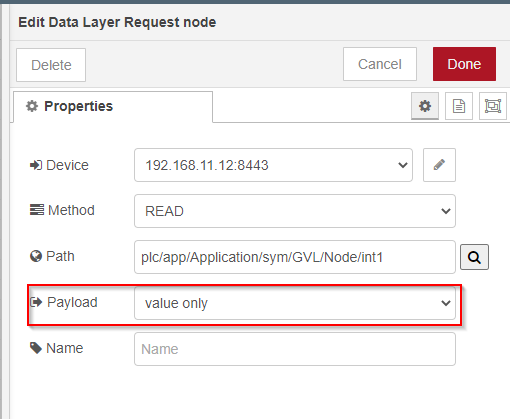Click into the Name input field

(x=295, y=349)
